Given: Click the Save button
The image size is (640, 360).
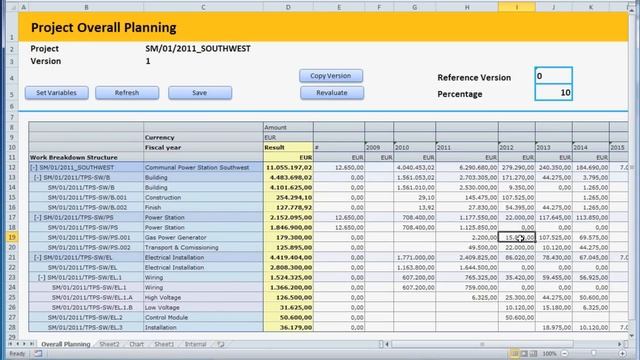Looking at the screenshot, I should [x=200, y=93].
